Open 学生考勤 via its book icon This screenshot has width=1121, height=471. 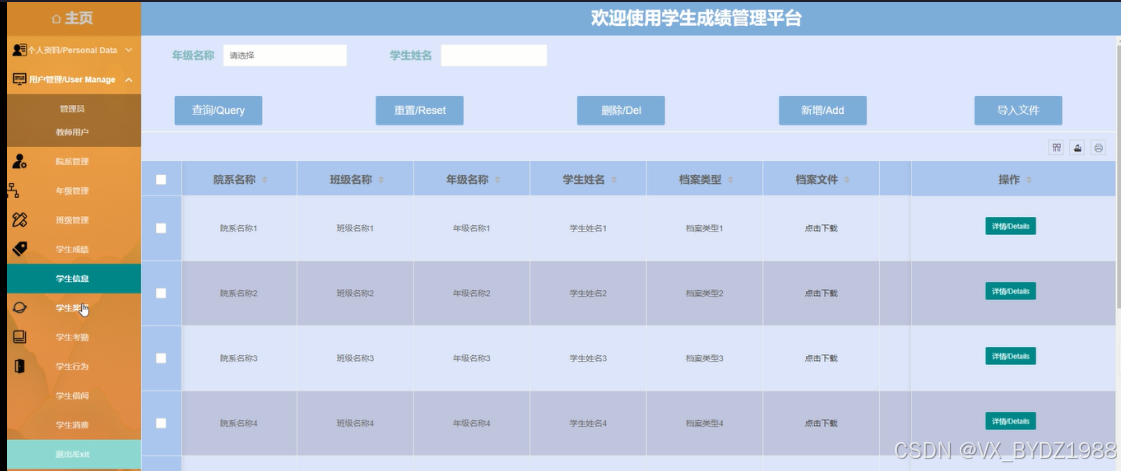[20, 337]
